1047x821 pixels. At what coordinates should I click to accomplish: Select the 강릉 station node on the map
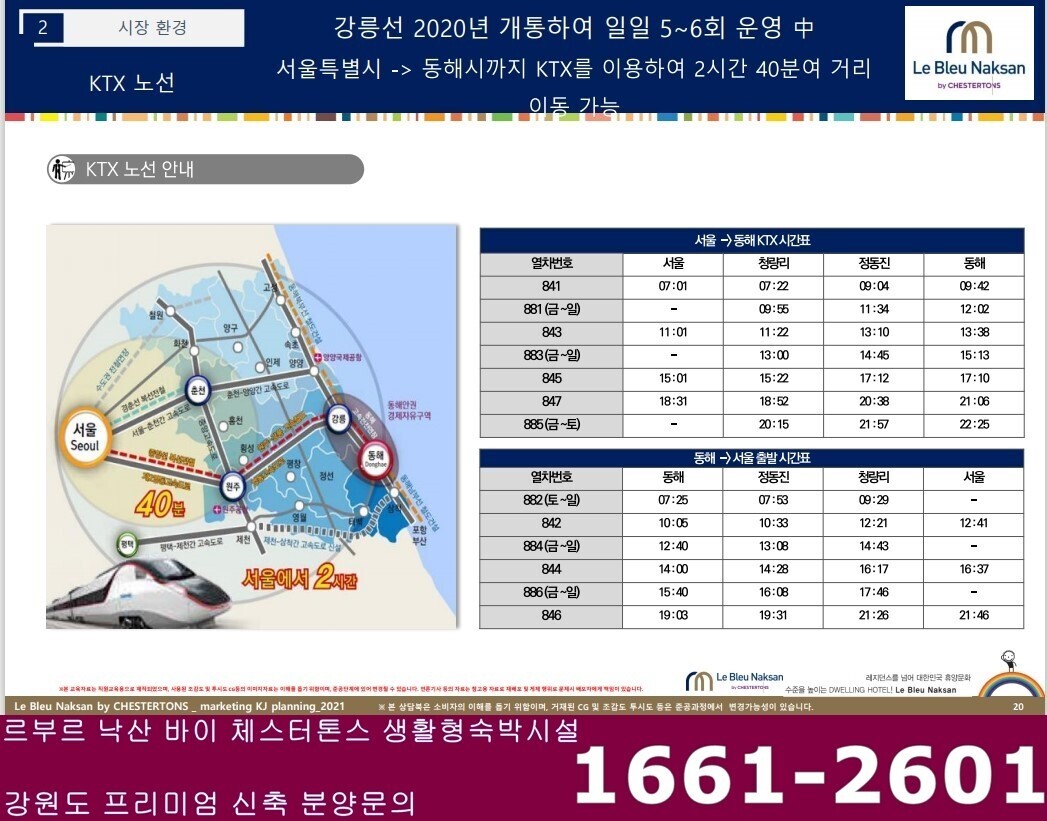339,419
